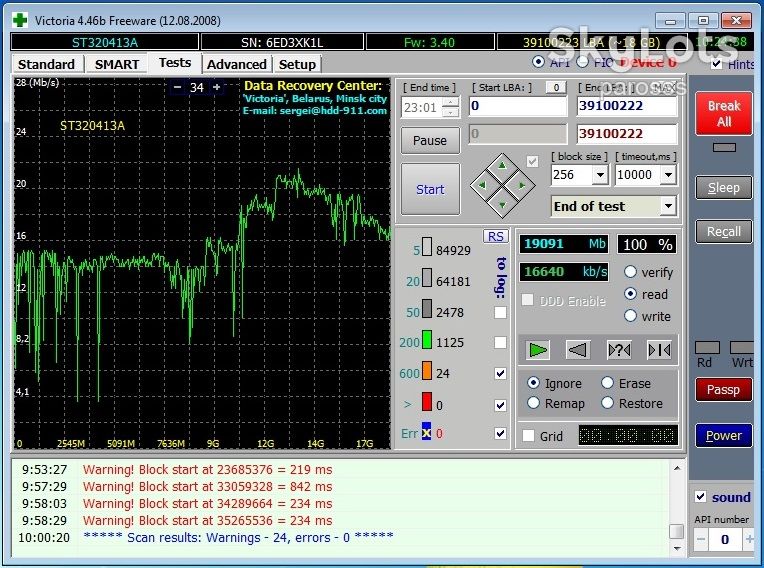This screenshot has width=764, height=568.
Task: Open the End of test action dropdown
Action: (668, 206)
